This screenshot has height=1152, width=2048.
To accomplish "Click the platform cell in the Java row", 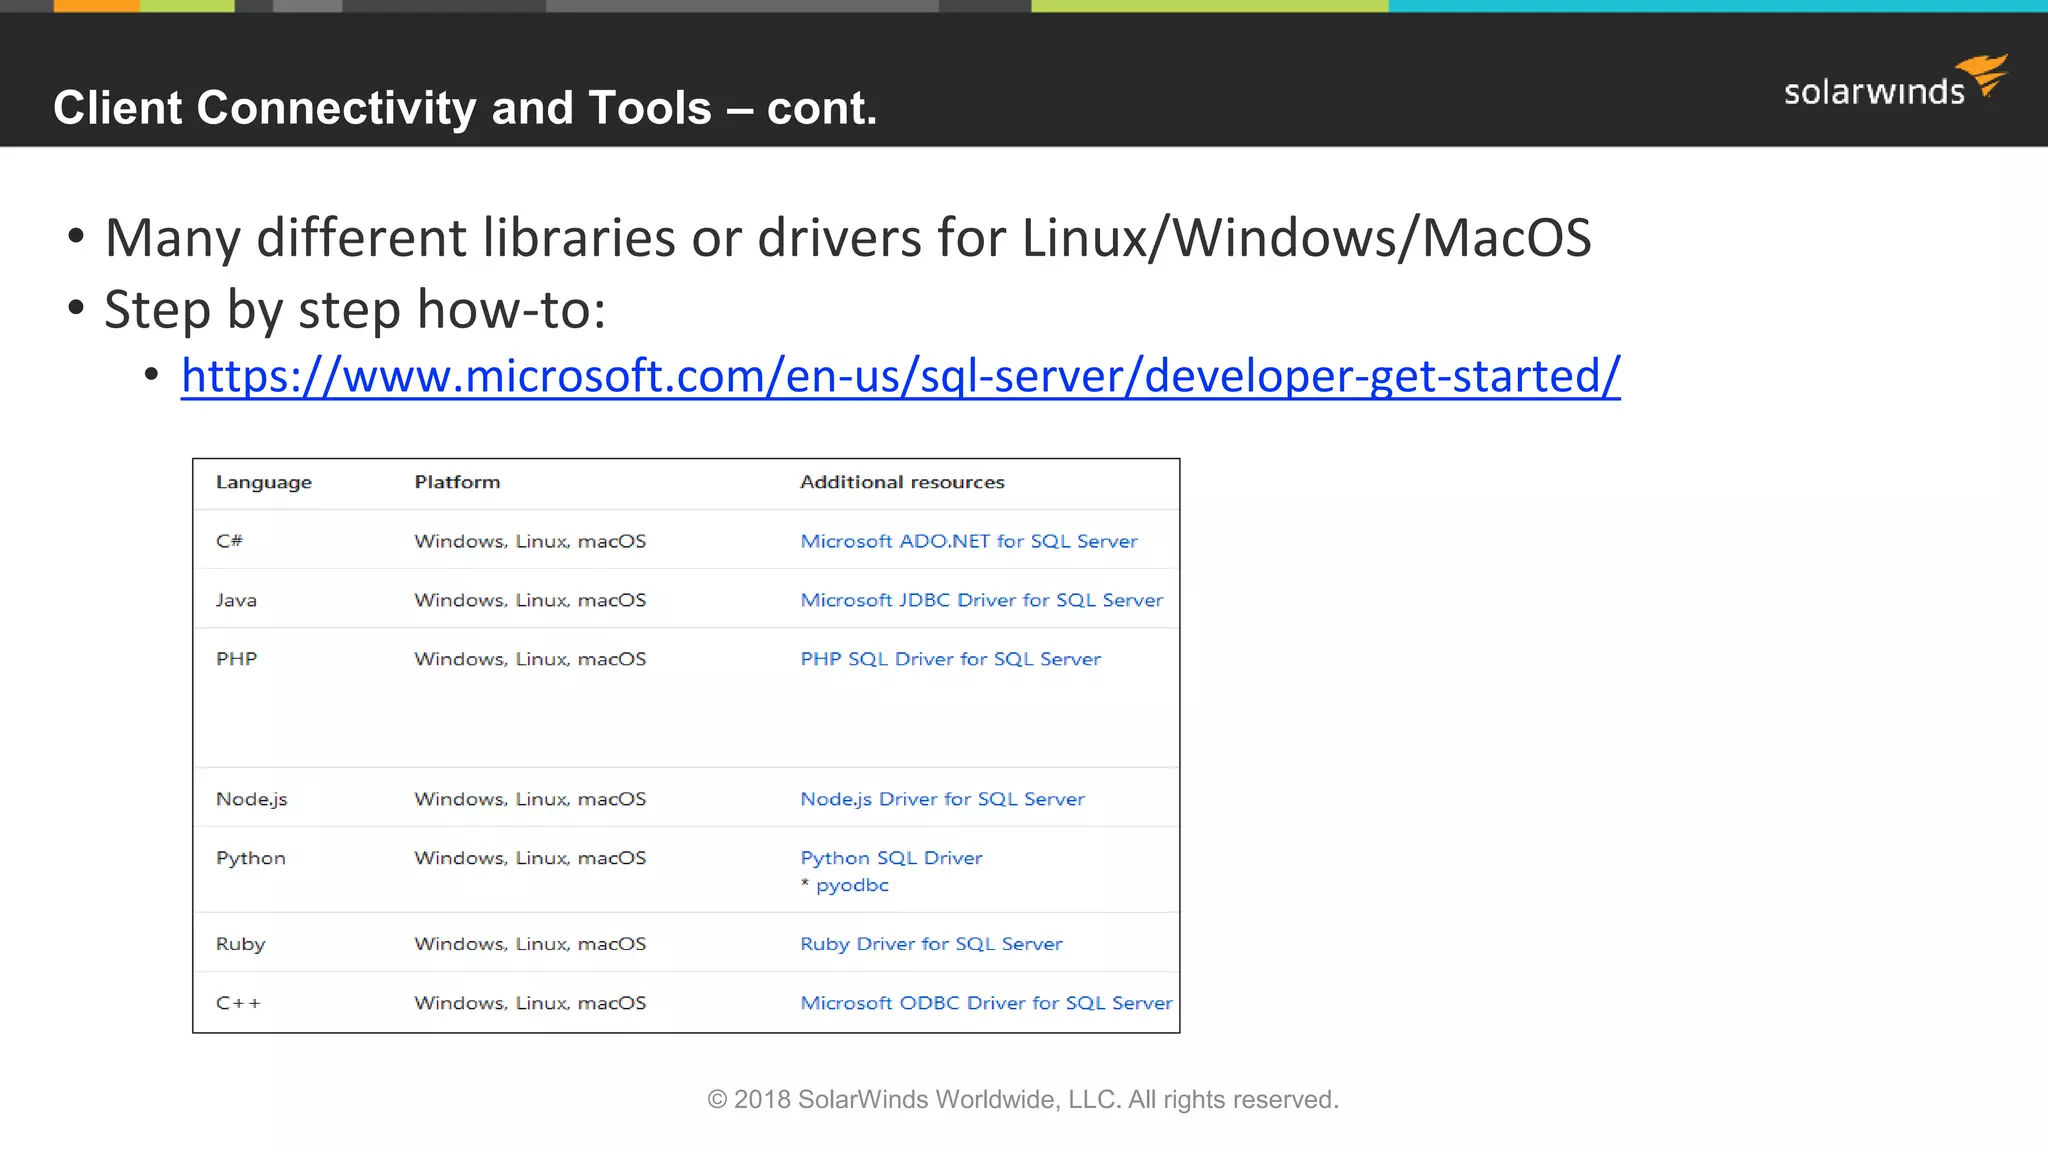I will (x=530, y=600).
